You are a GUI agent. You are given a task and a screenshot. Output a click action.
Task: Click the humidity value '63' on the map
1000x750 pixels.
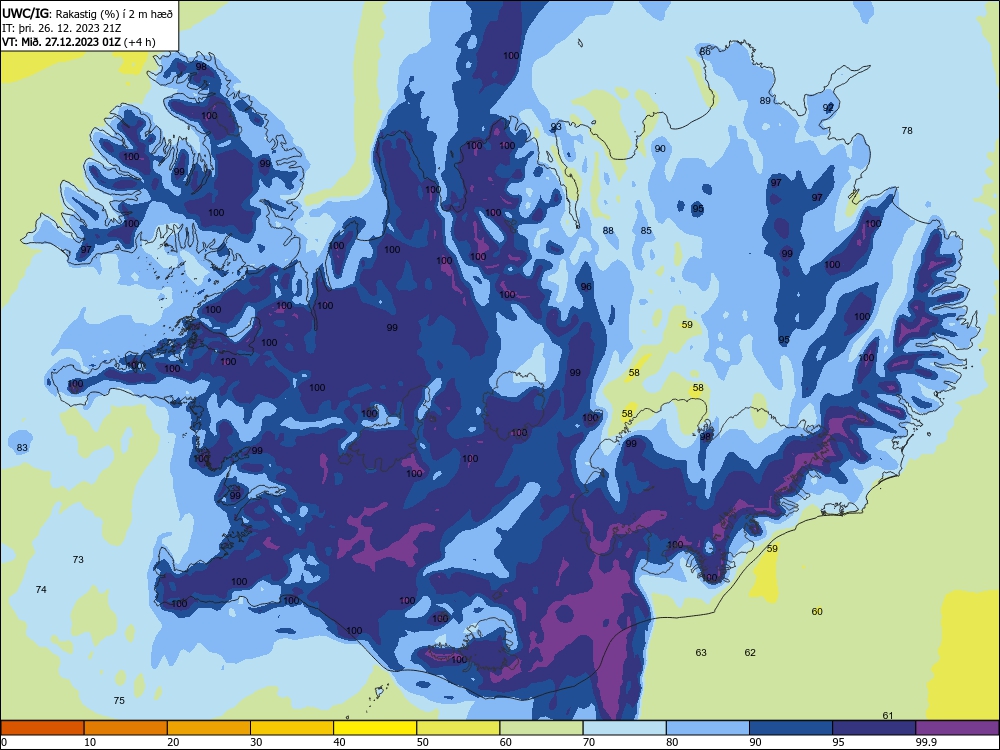pos(701,653)
